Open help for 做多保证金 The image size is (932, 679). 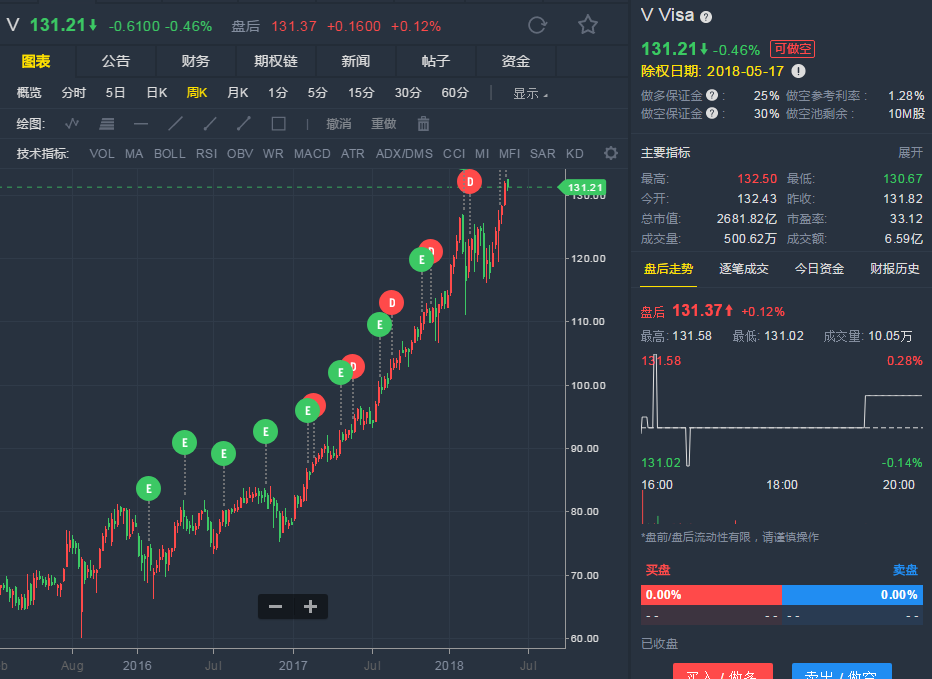coord(711,95)
